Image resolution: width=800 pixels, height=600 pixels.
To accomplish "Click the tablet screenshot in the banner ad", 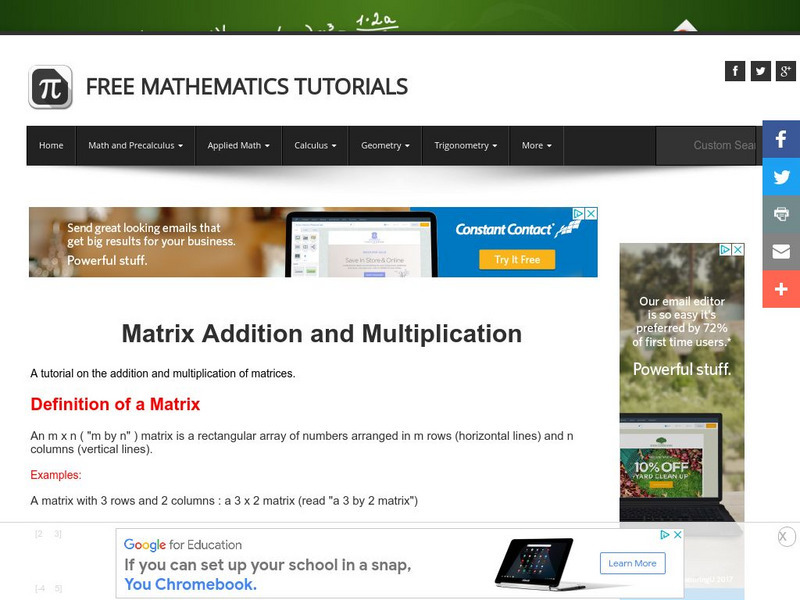I will (361, 244).
